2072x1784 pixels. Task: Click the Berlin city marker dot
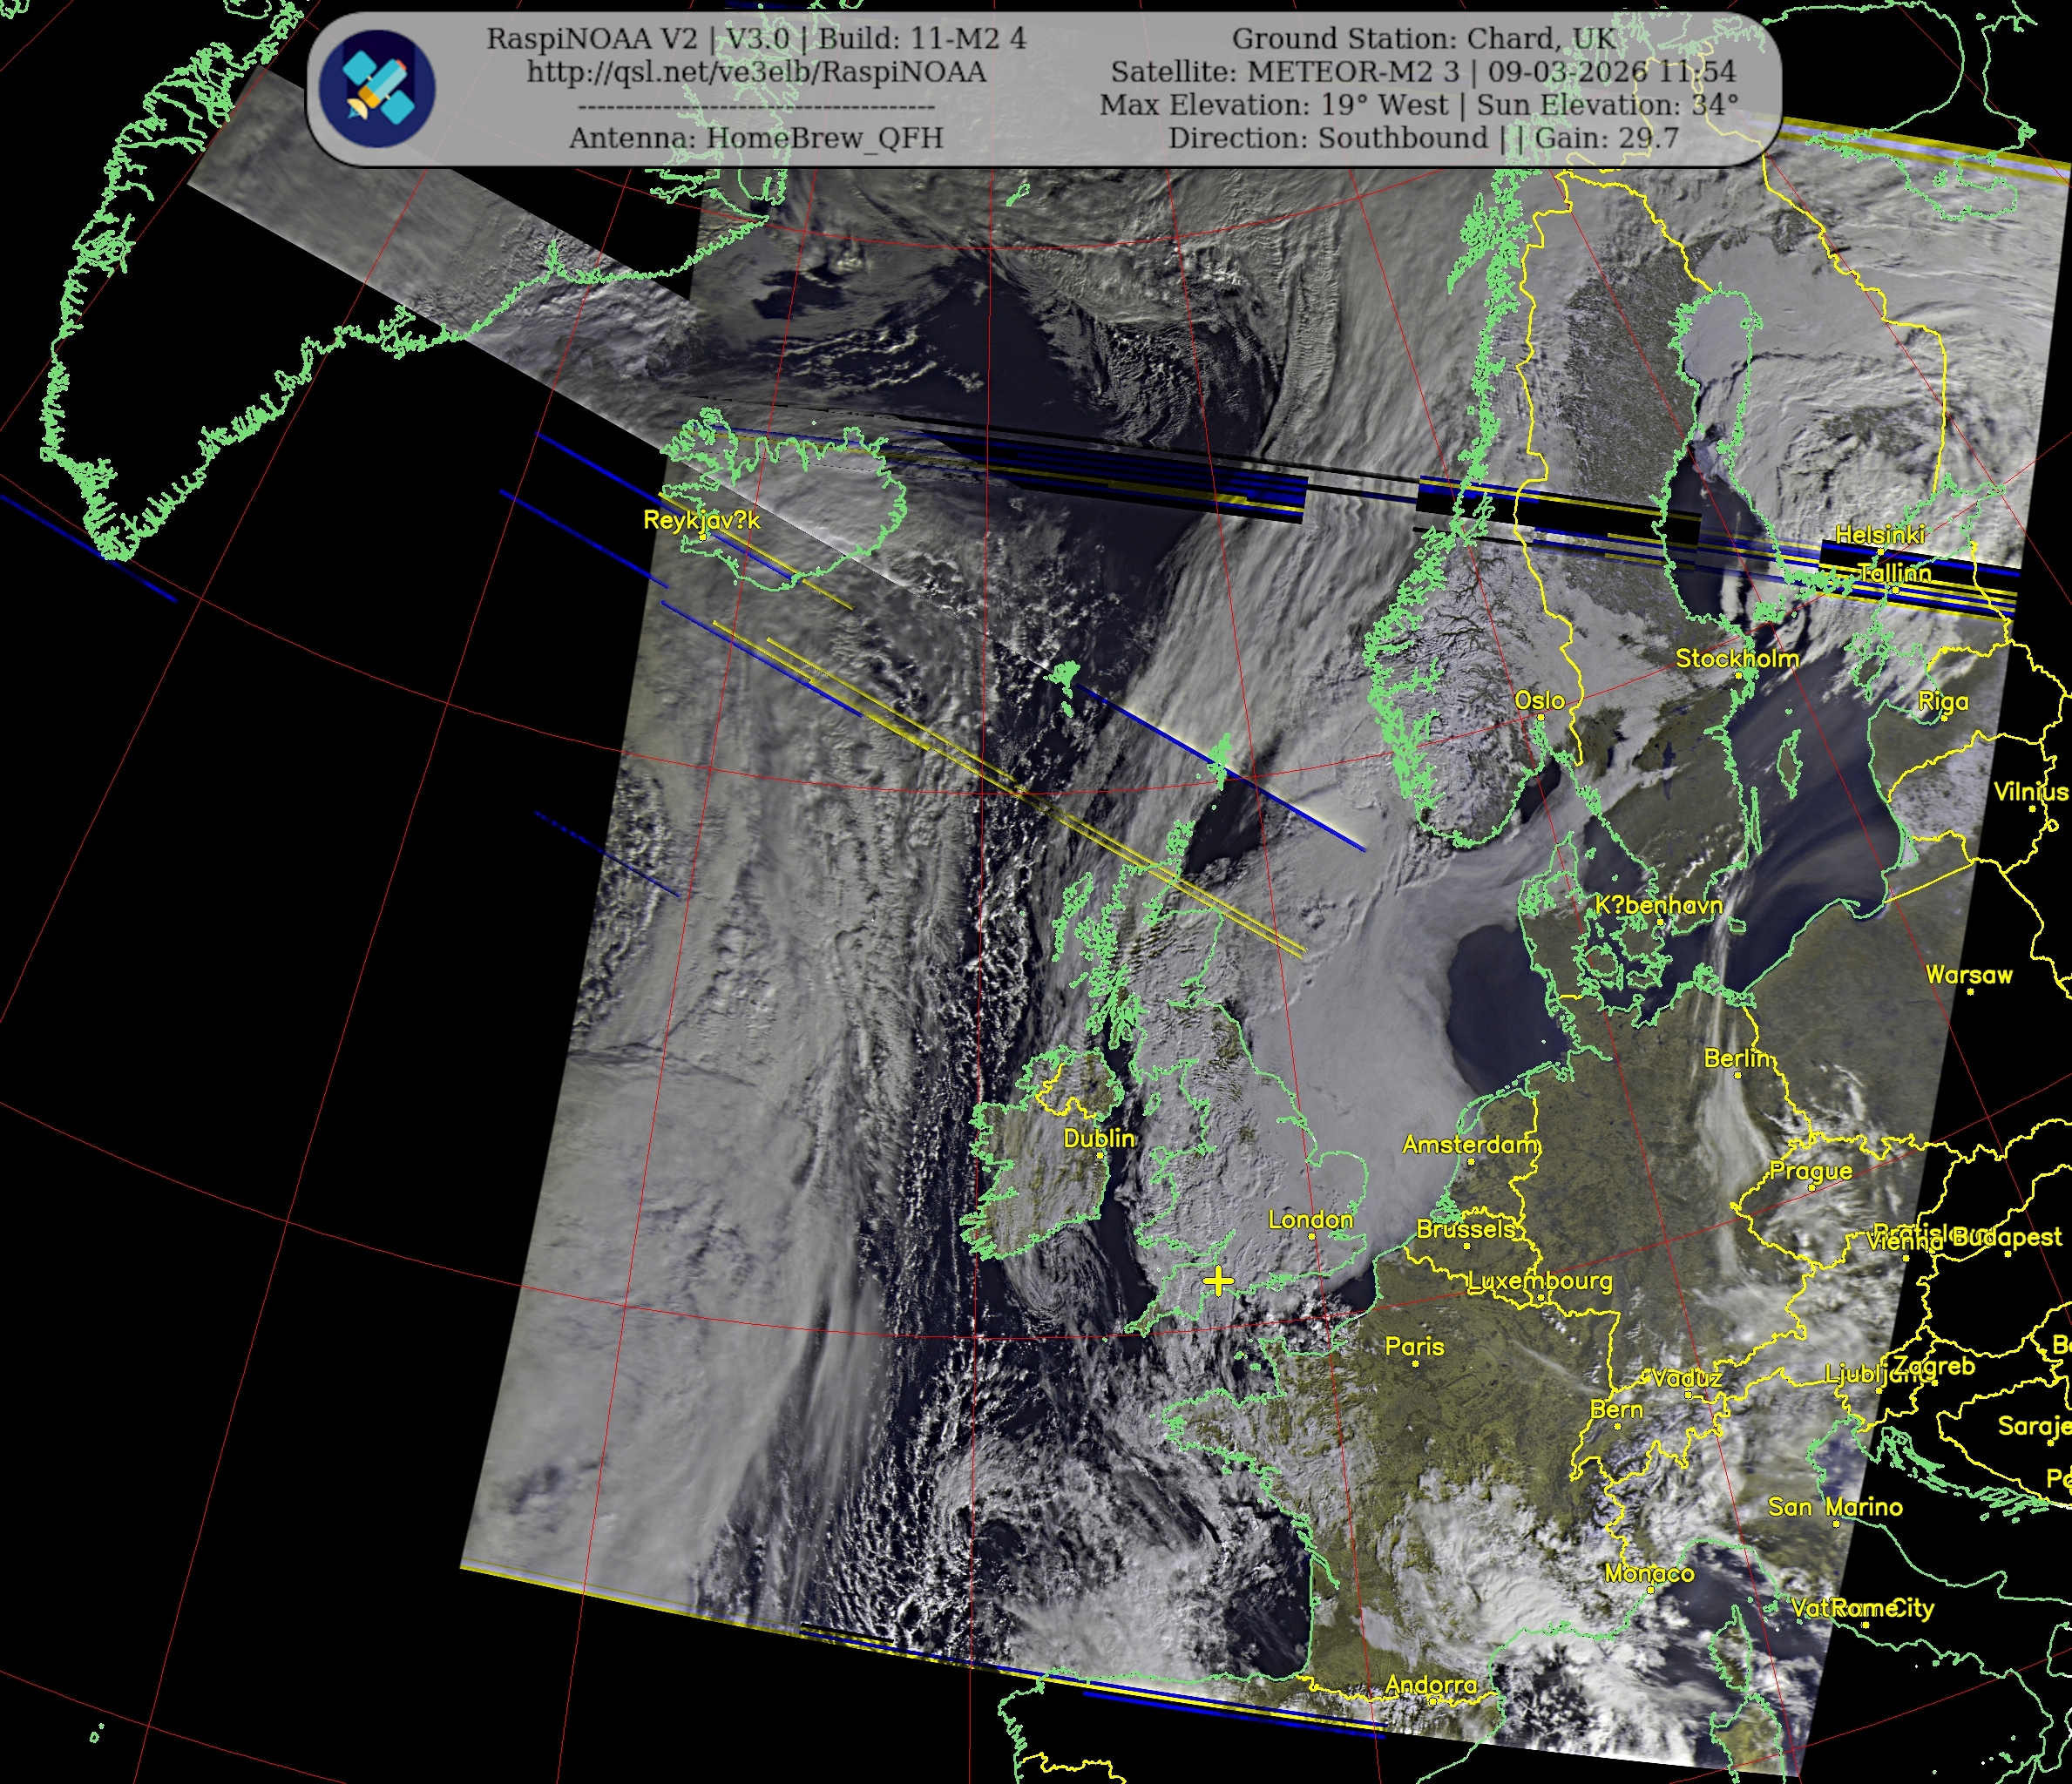pos(1738,1075)
